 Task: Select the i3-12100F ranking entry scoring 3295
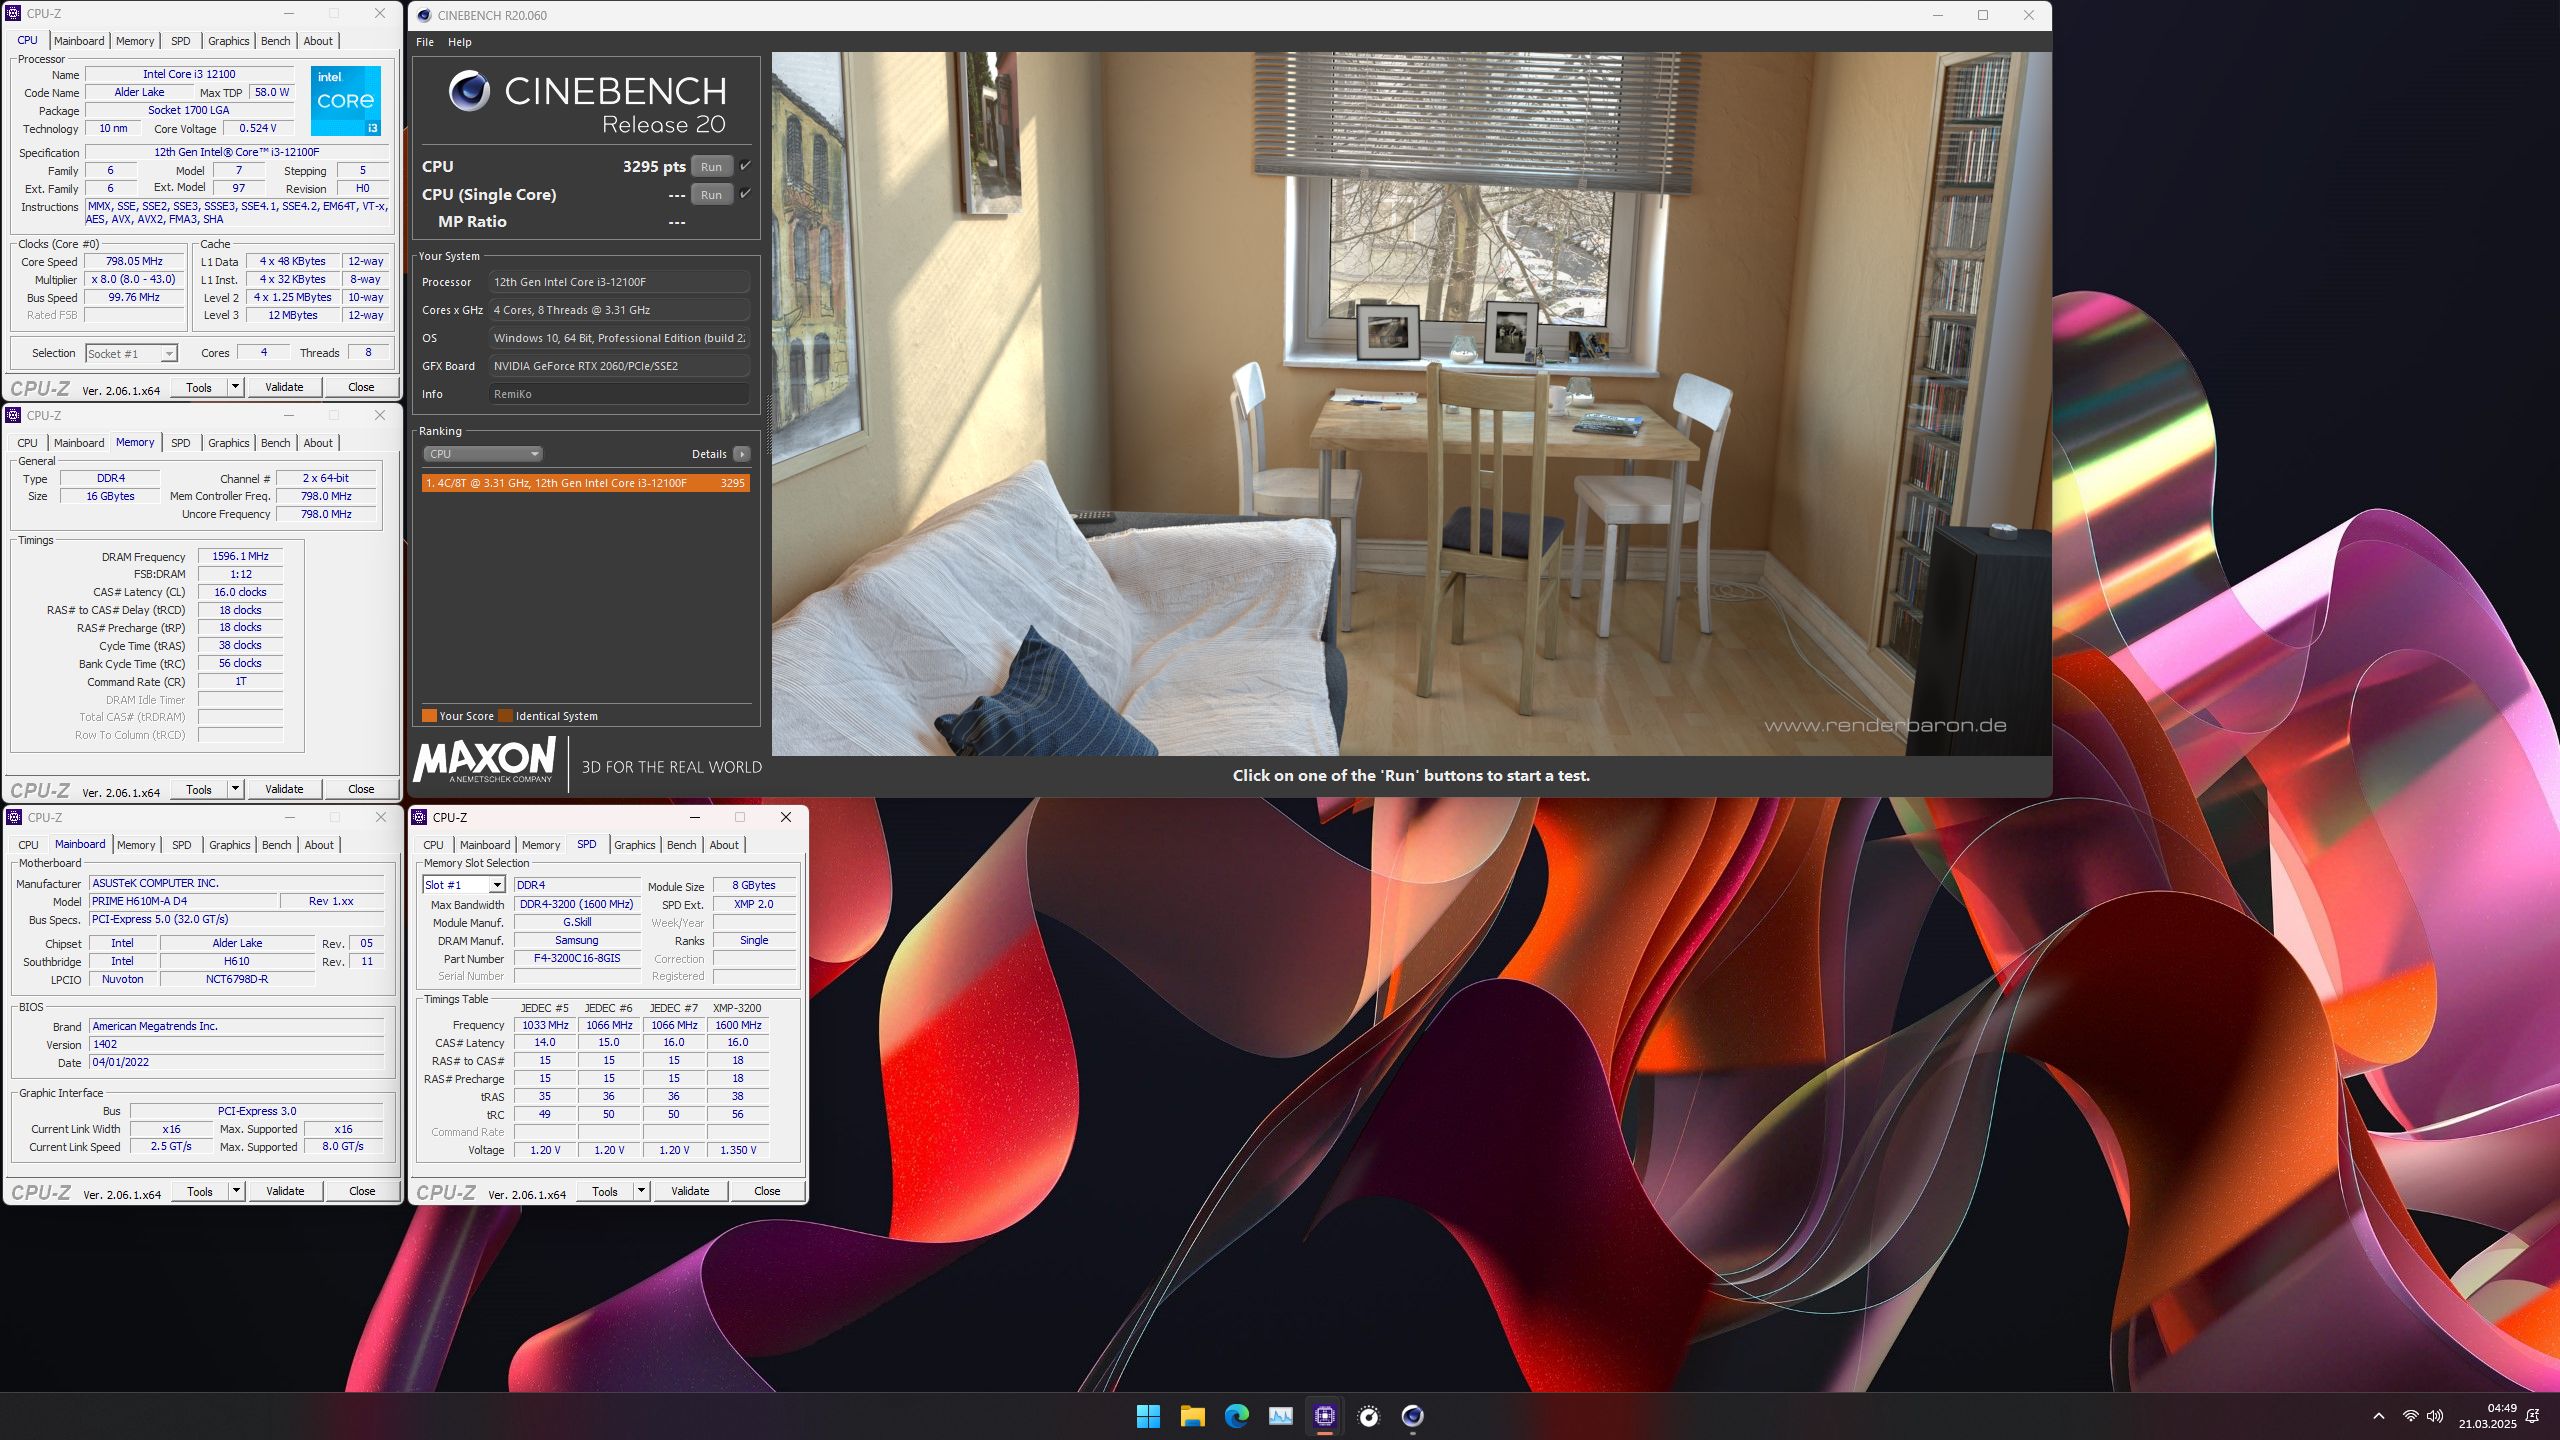coord(586,483)
